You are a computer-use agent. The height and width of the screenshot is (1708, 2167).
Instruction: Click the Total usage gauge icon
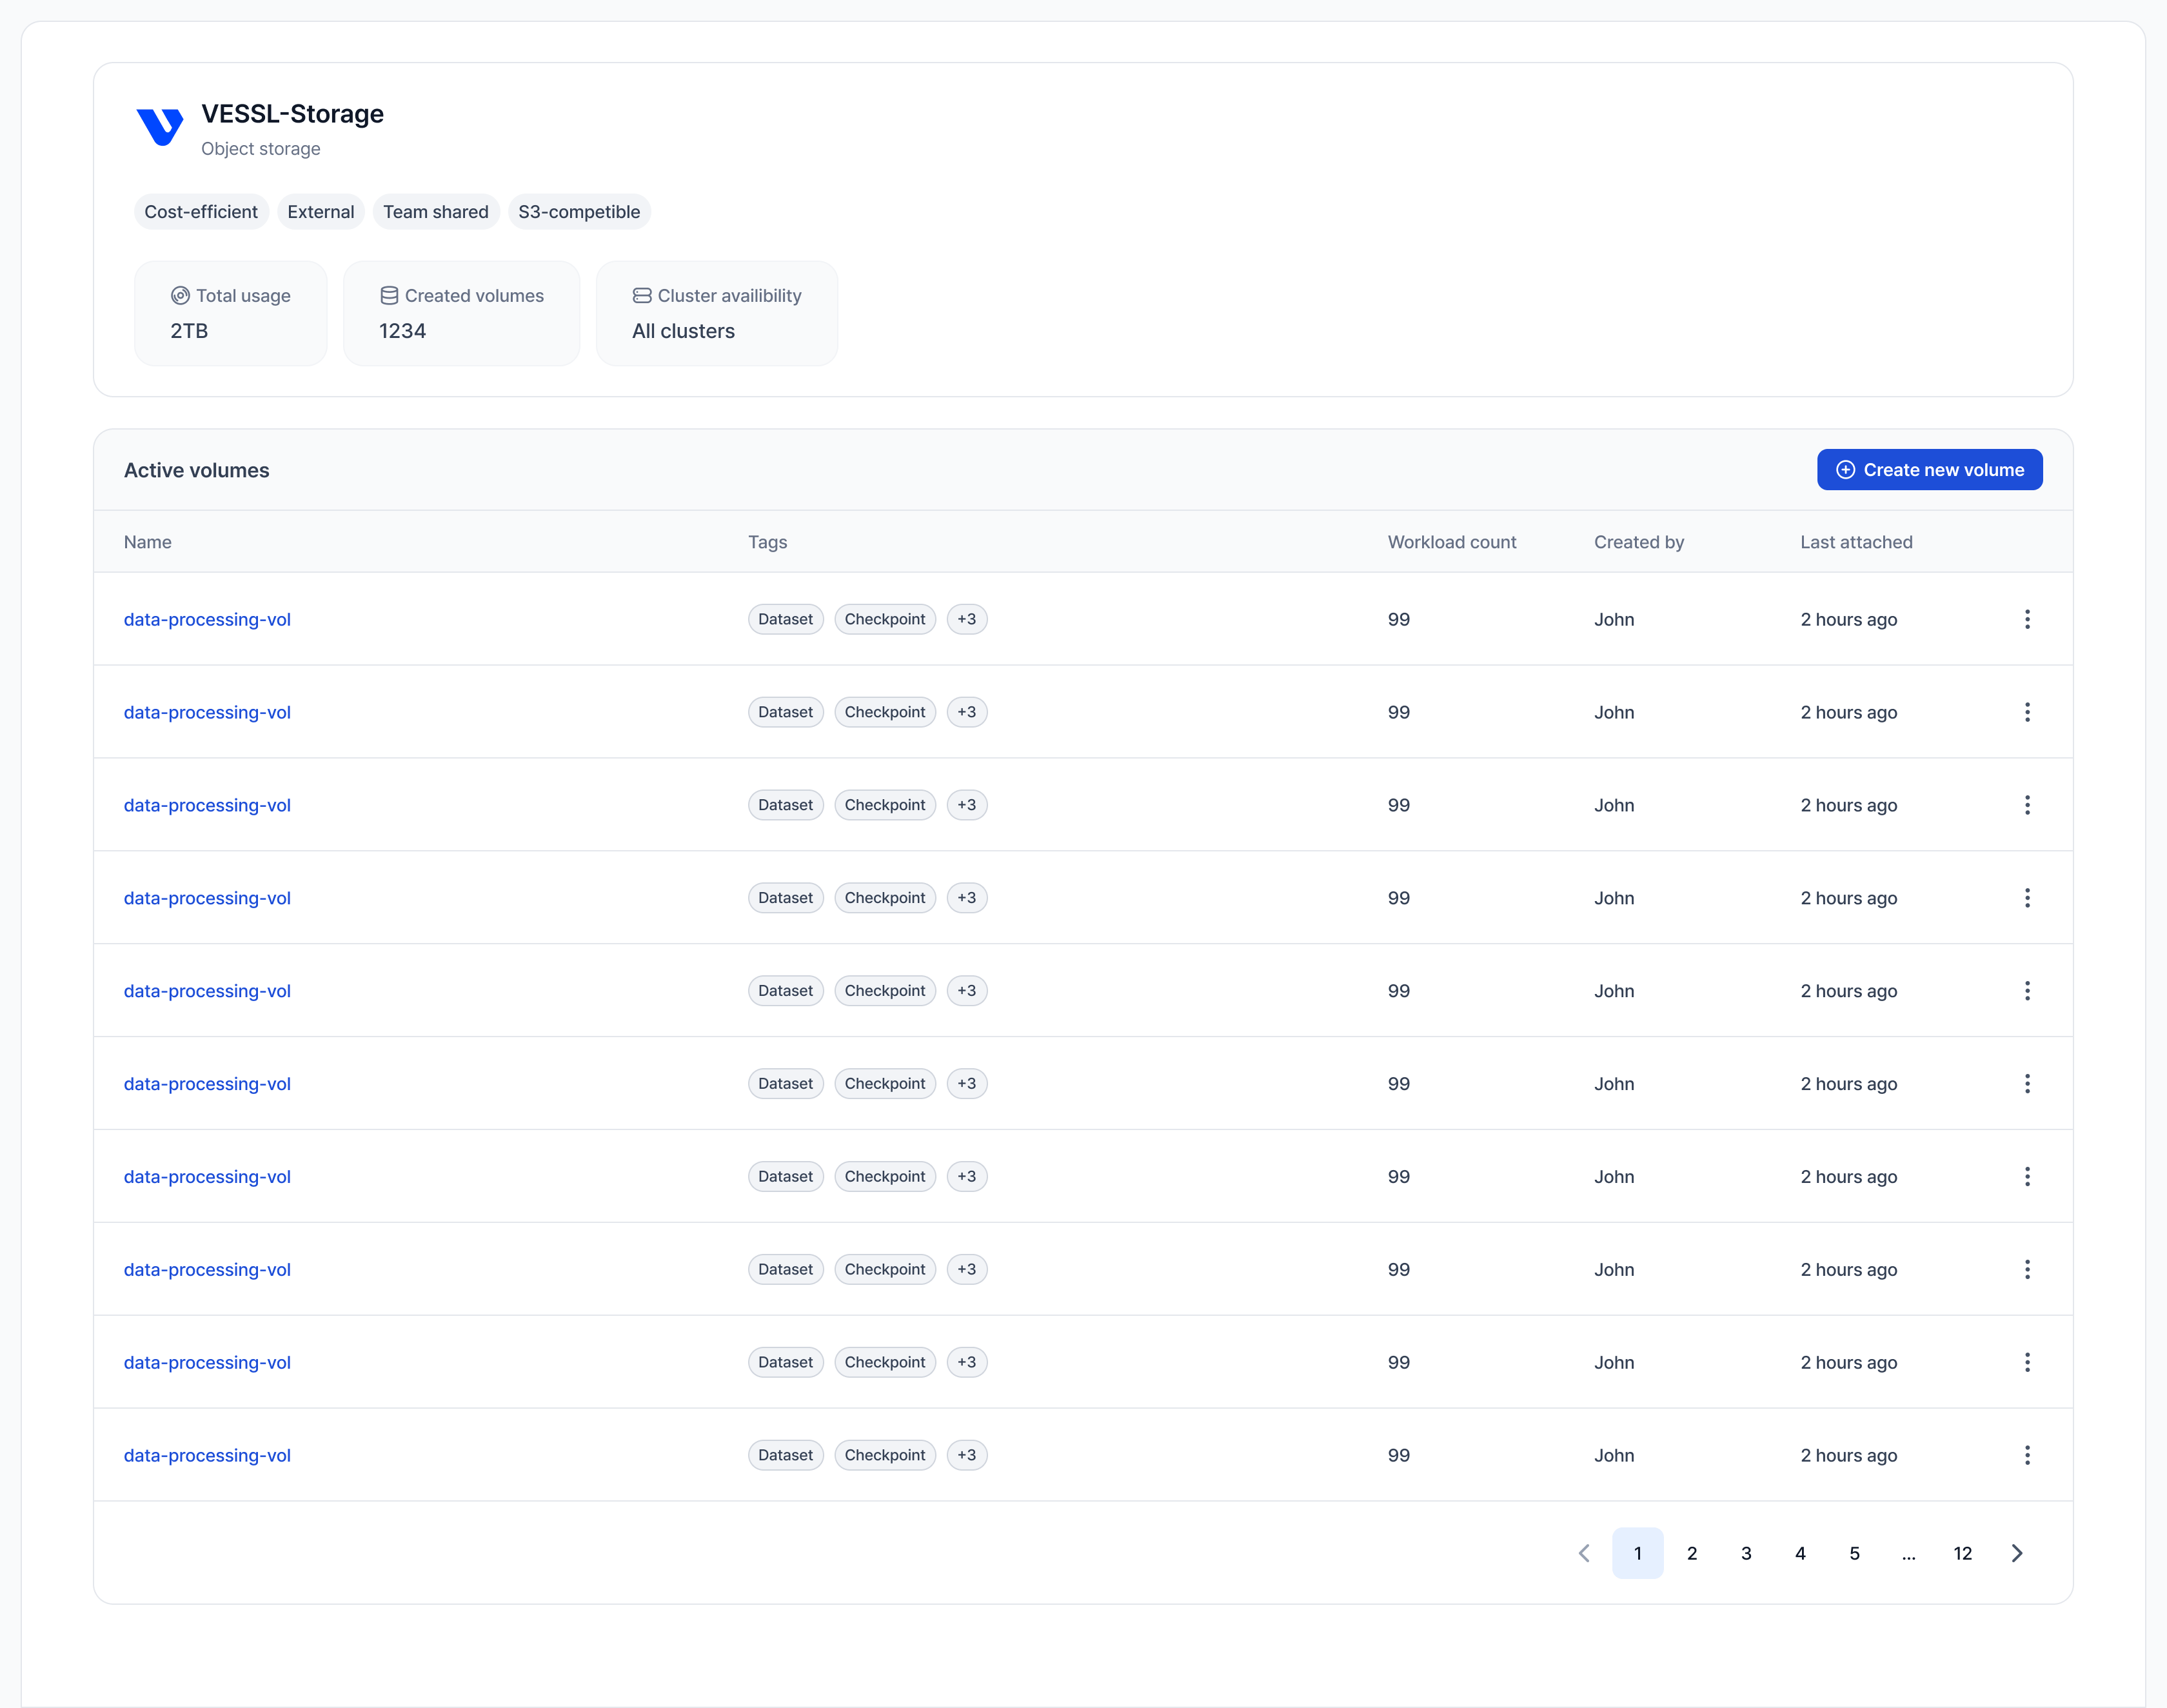pyautogui.click(x=180, y=296)
